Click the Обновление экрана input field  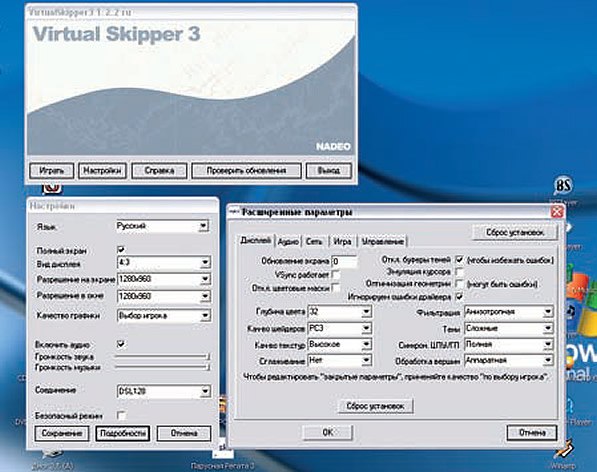coord(345,262)
